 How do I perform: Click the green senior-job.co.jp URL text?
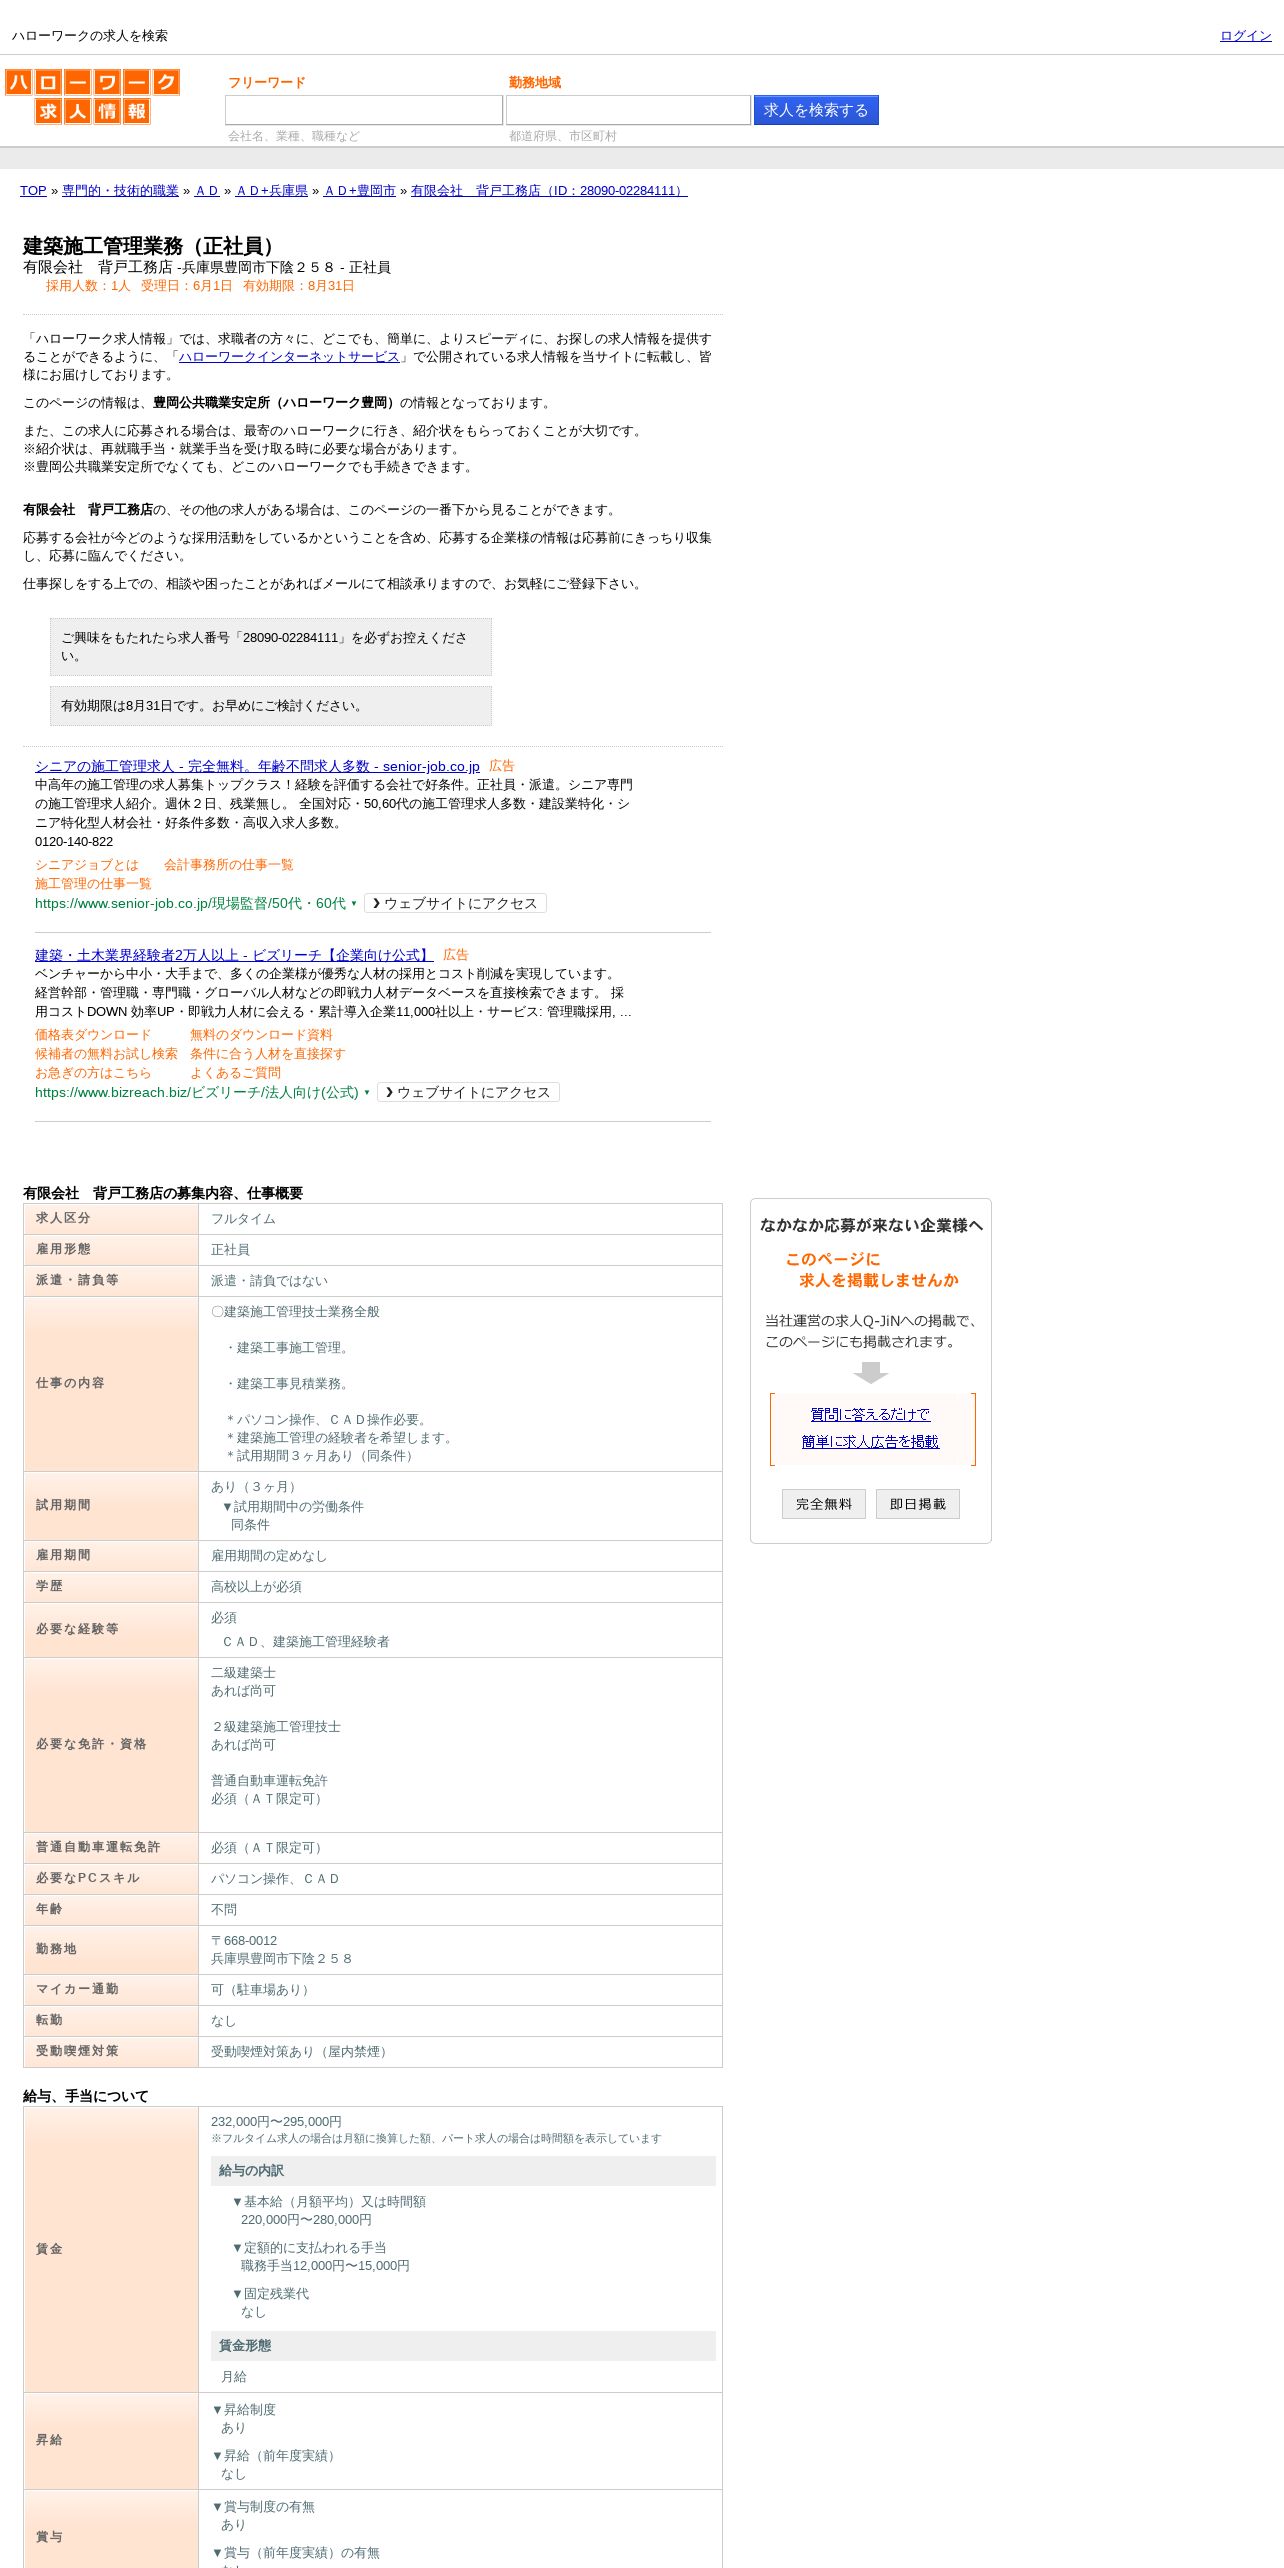pyautogui.click(x=190, y=904)
